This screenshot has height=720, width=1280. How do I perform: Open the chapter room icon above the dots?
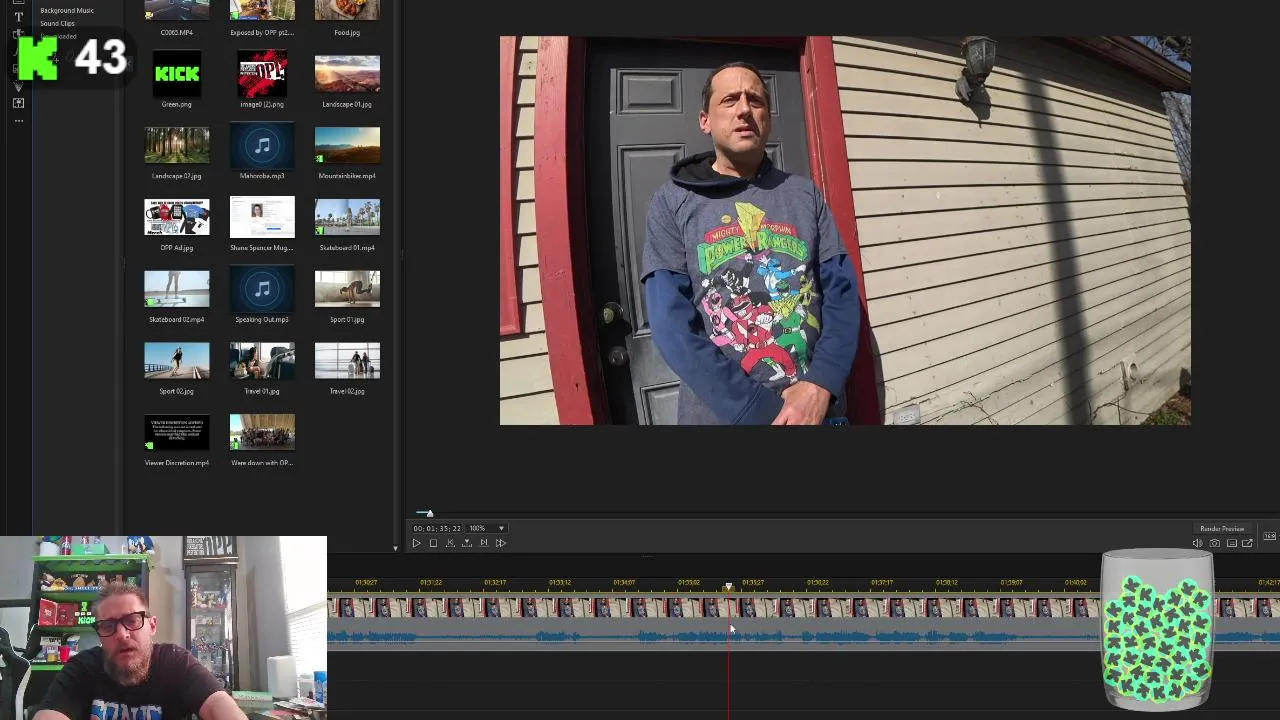tap(18, 103)
